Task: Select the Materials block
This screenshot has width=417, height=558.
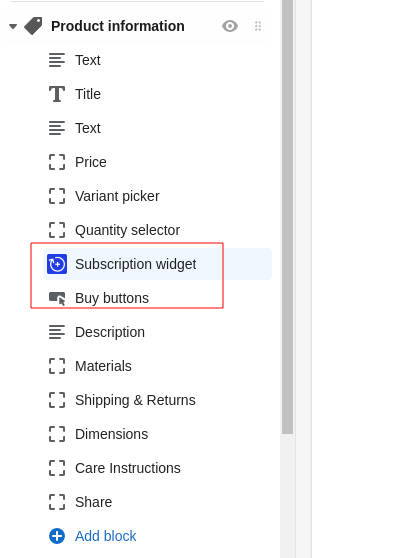Action: coord(157,366)
